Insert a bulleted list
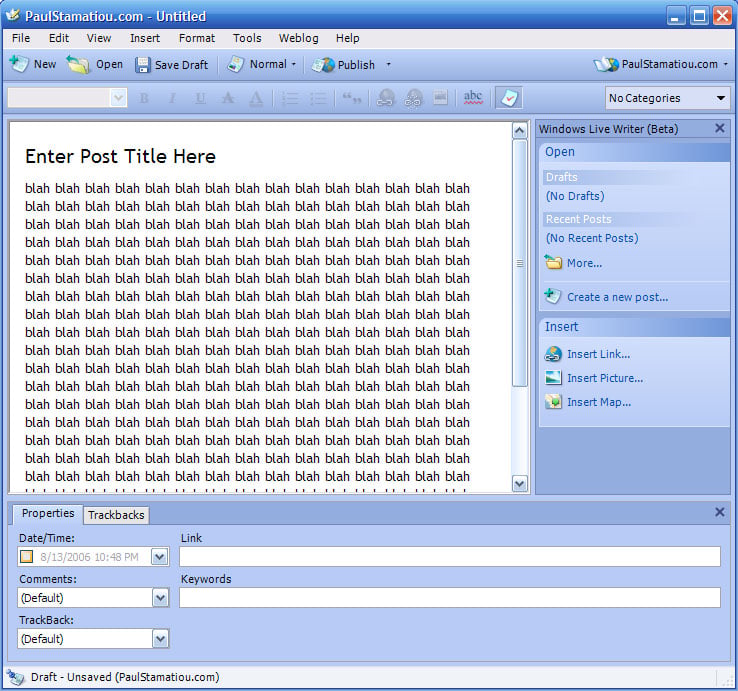Screen dimensions: 738x691 click(318, 98)
